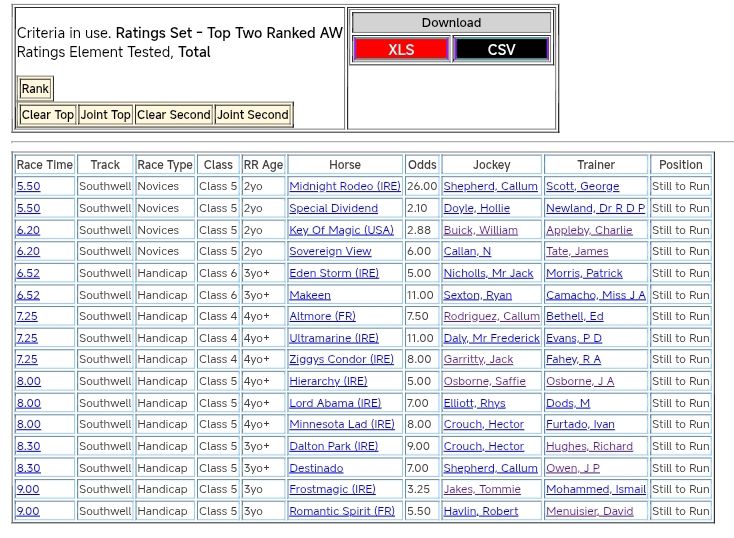Open trainer Hughes, Richard link
The width and height of the screenshot is (734, 538).
[x=589, y=446]
